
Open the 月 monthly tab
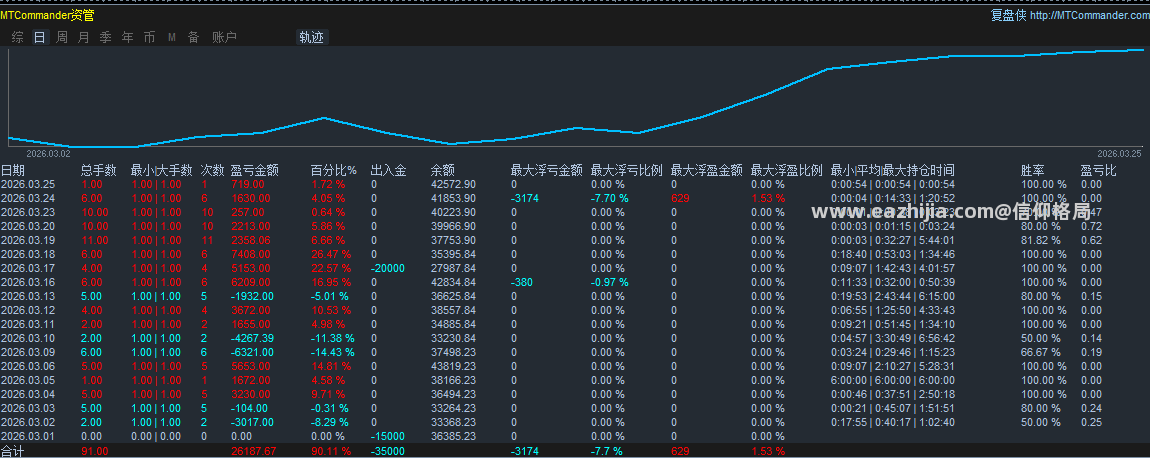click(84, 37)
